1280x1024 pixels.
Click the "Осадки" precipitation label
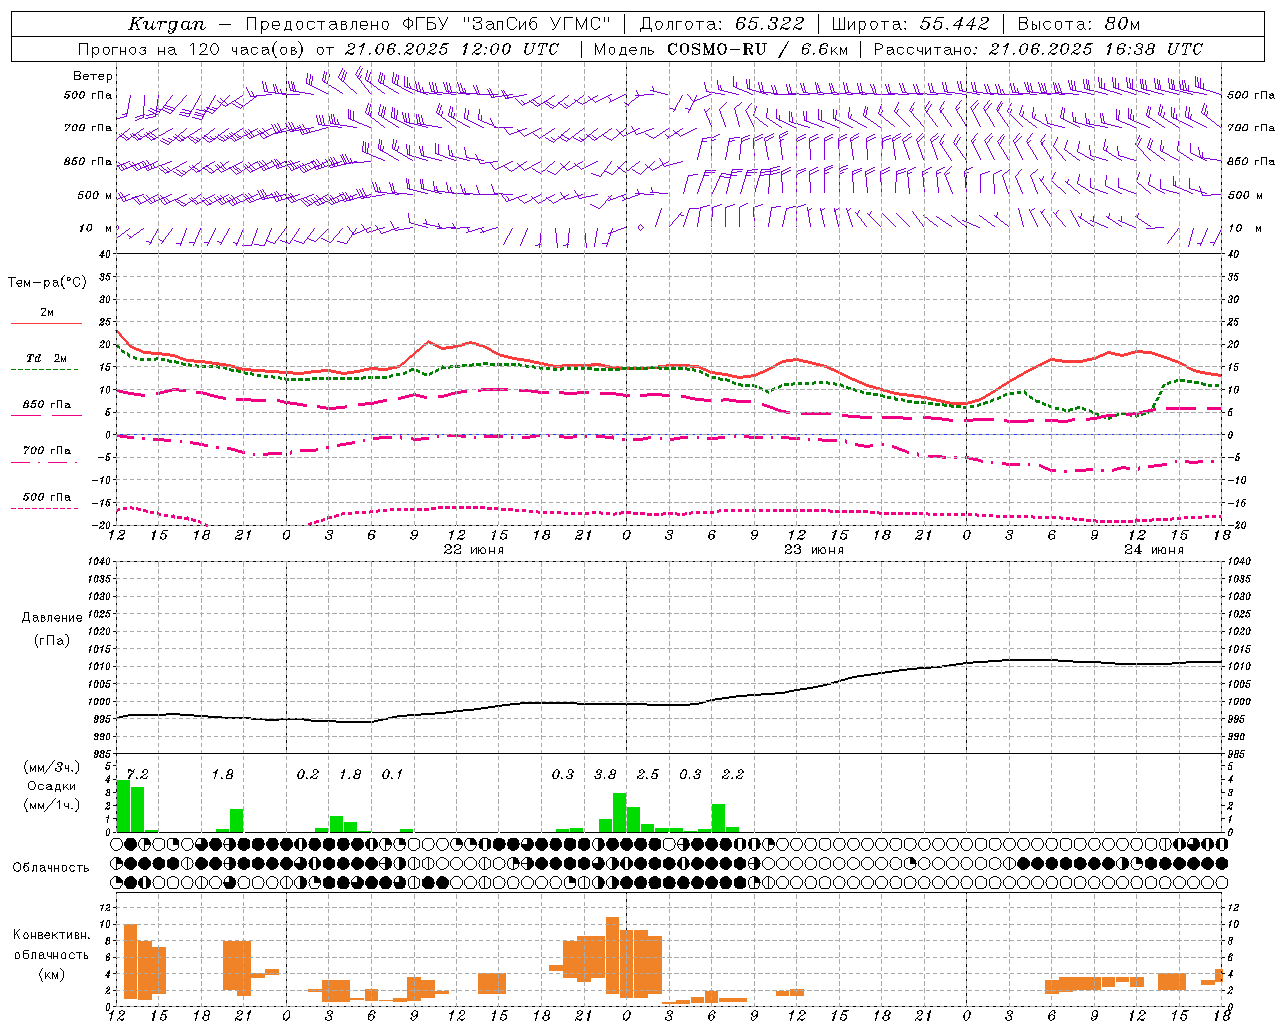click(x=52, y=786)
